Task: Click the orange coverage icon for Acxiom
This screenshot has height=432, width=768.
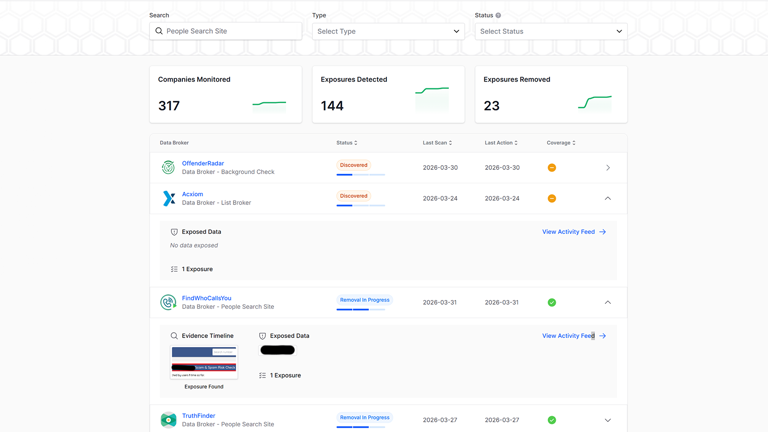Action: (551, 199)
